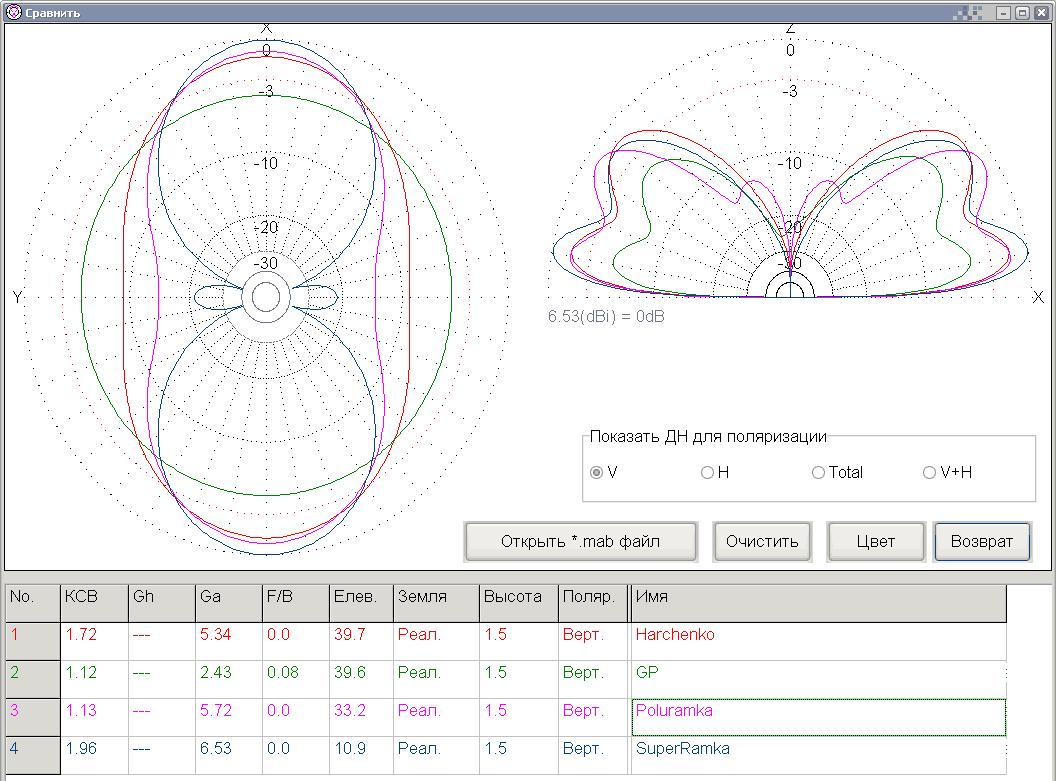Minimize the Сравнить window

tap(1003, 13)
